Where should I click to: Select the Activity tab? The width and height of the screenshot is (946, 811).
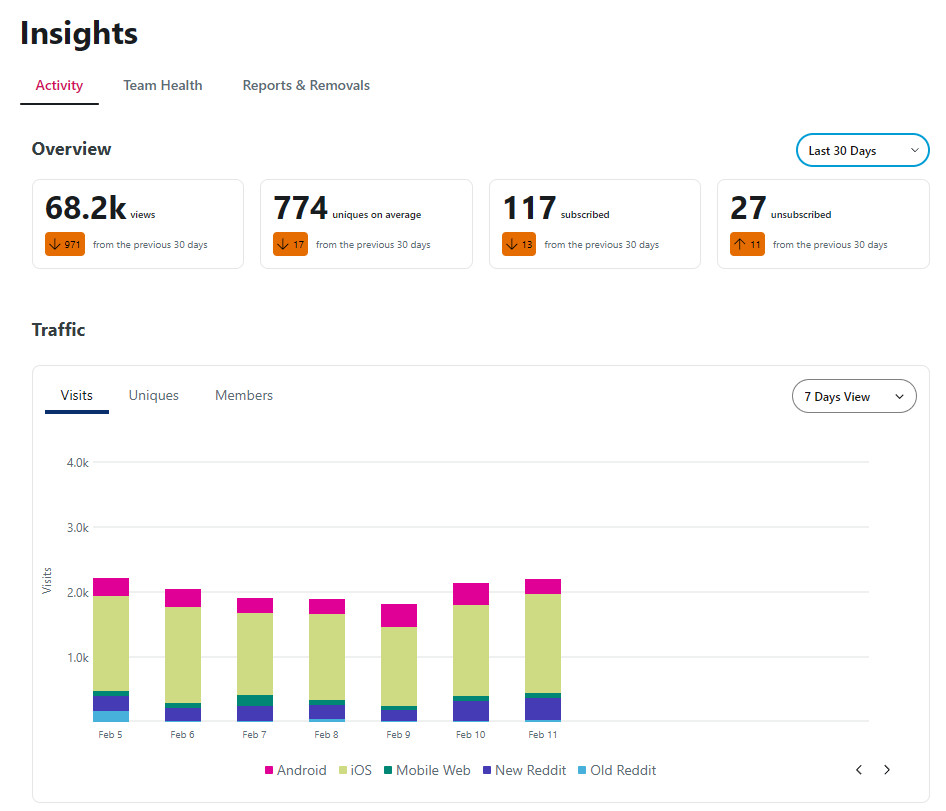tap(59, 86)
